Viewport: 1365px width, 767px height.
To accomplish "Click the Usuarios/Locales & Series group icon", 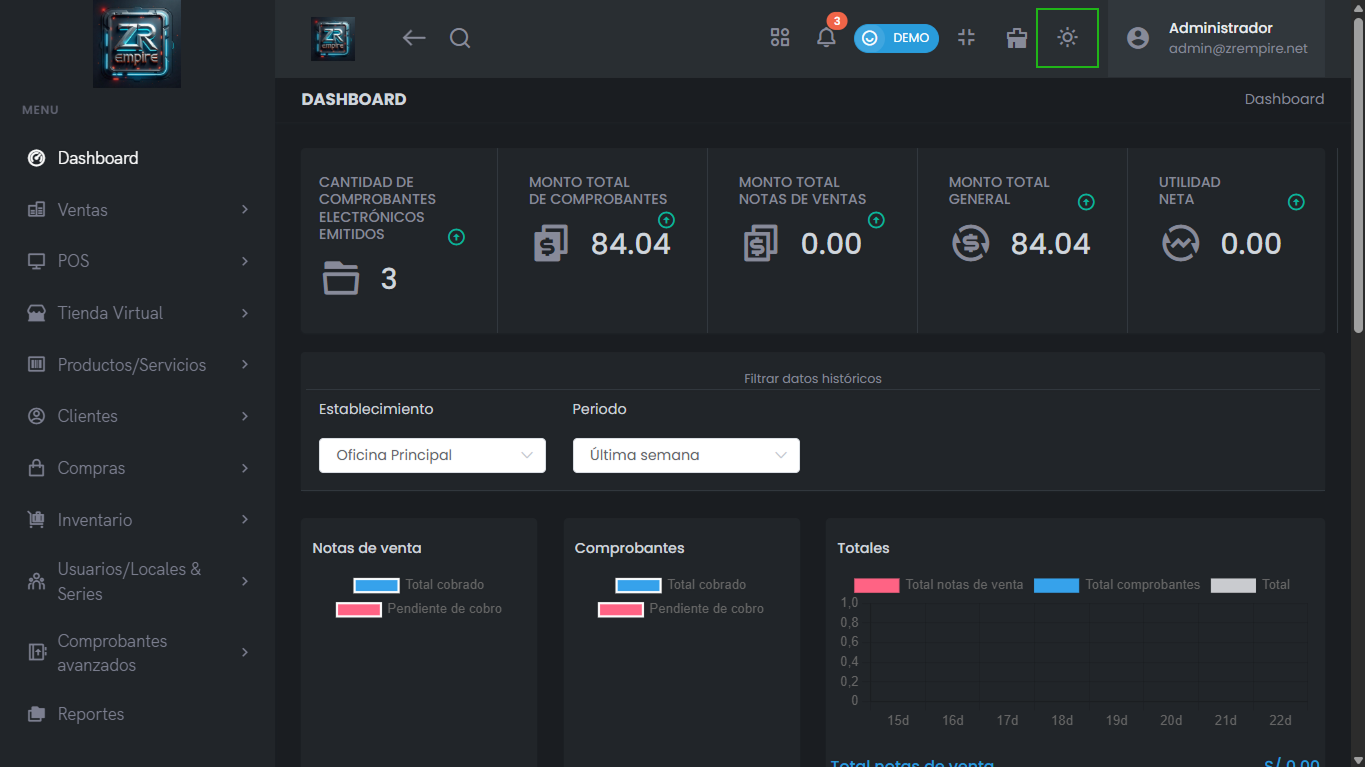I will click(37, 581).
